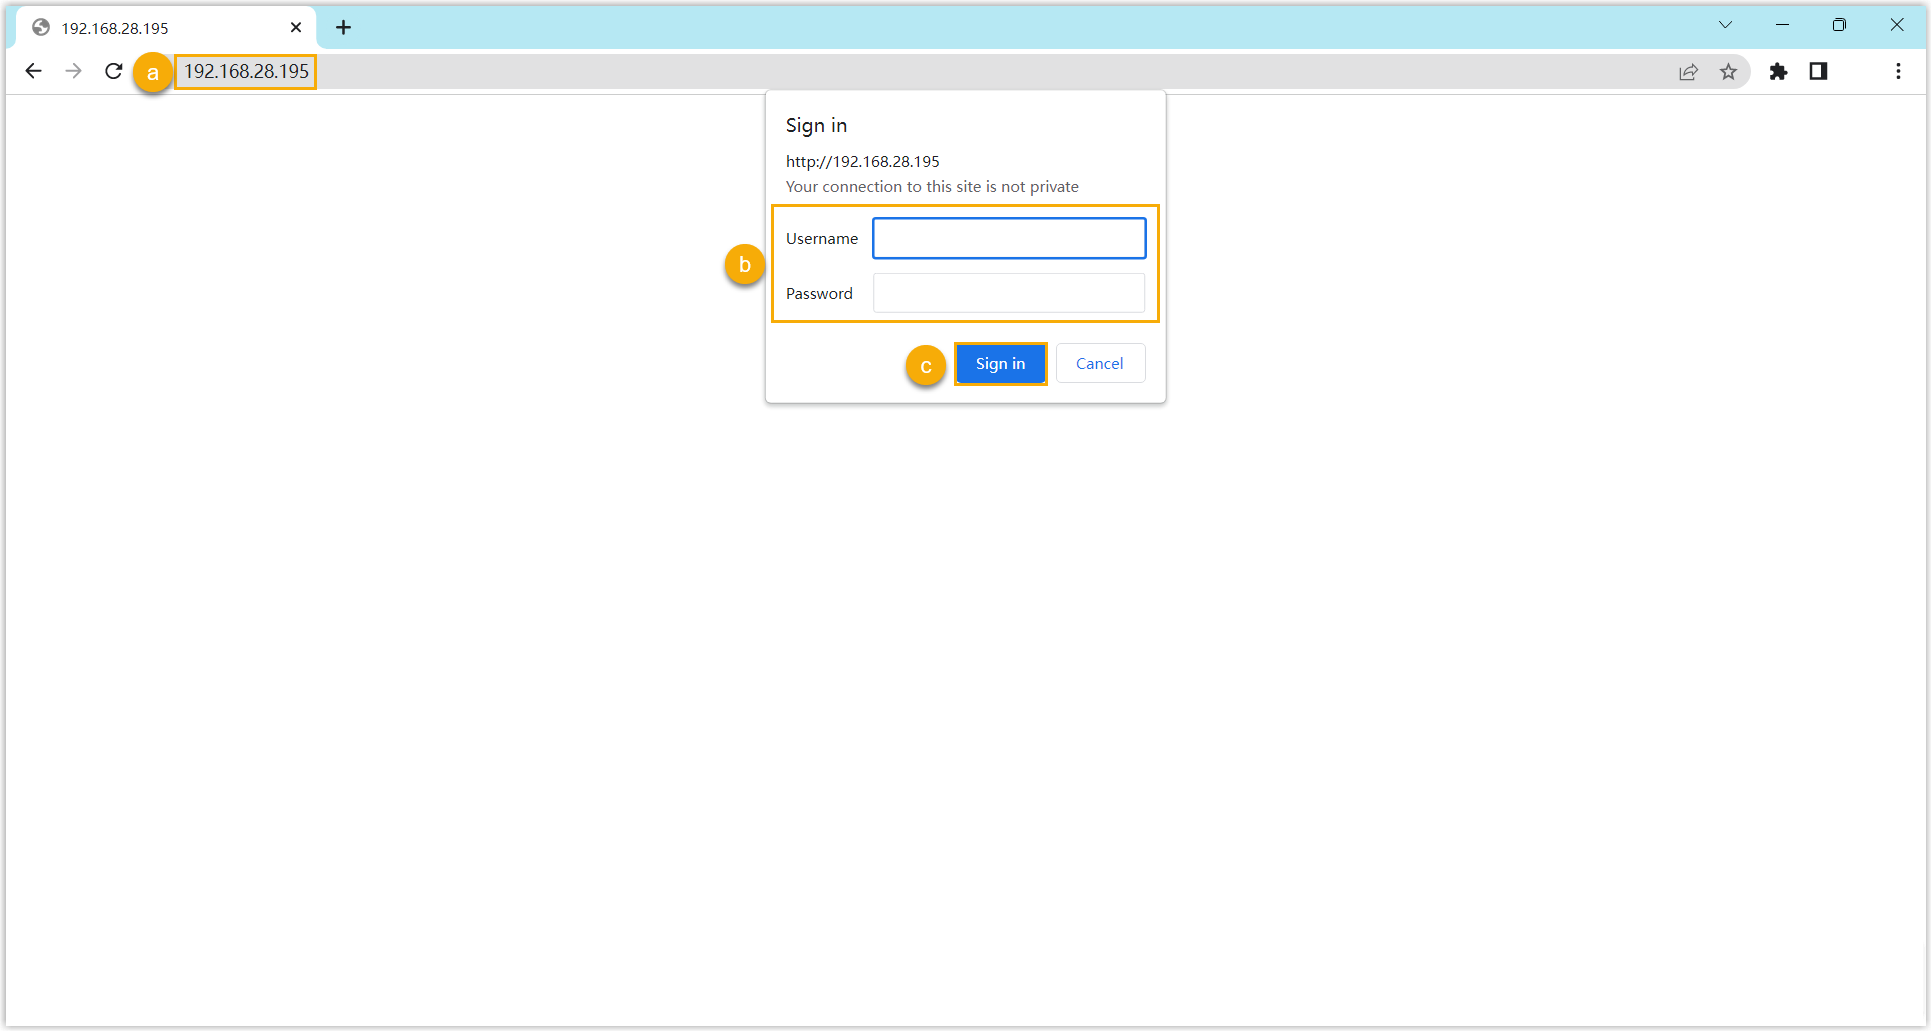Image resolution: width=1932 pixels, height=1032 pixels.
Task: Click the share page icon
Action: point(1688,71)
